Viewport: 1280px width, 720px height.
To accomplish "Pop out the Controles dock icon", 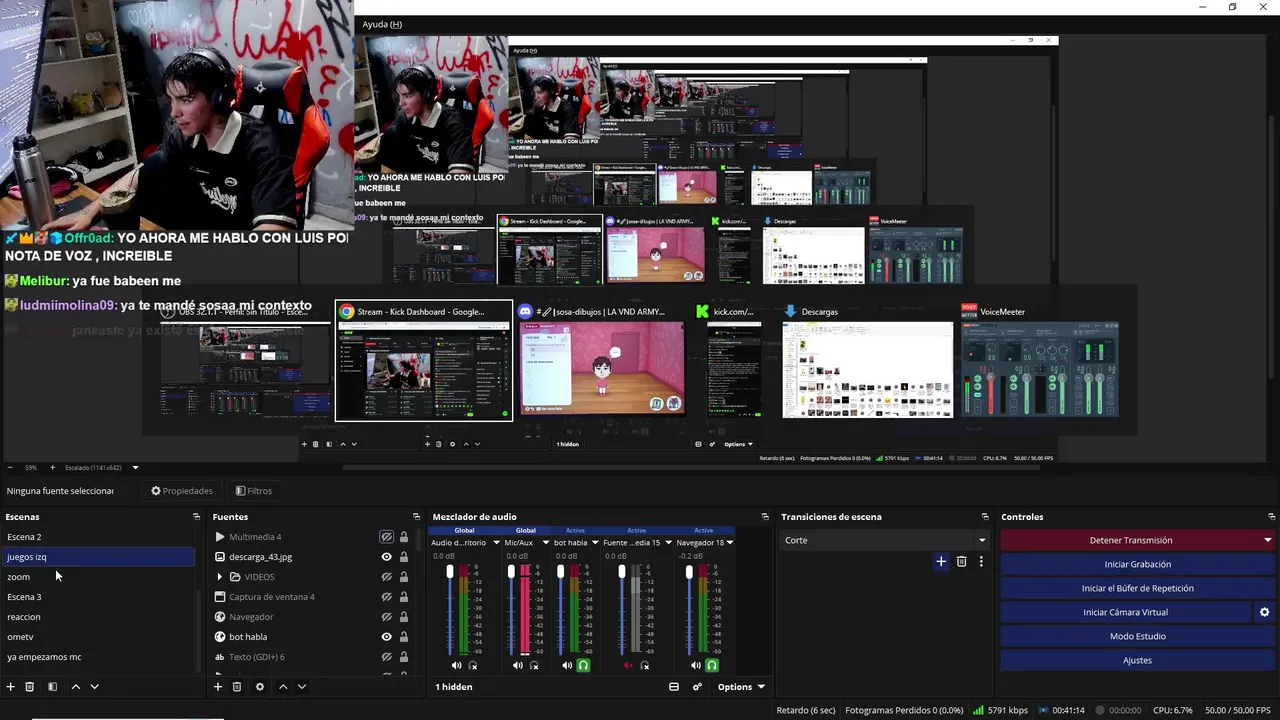I will tap(1270, 517).
